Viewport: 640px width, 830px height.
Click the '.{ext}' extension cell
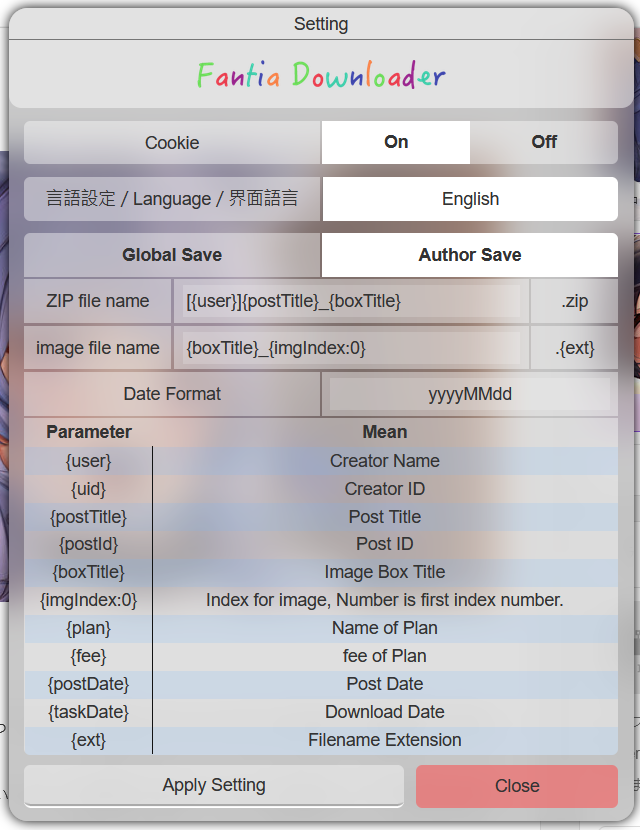click(x=574, y=348)
